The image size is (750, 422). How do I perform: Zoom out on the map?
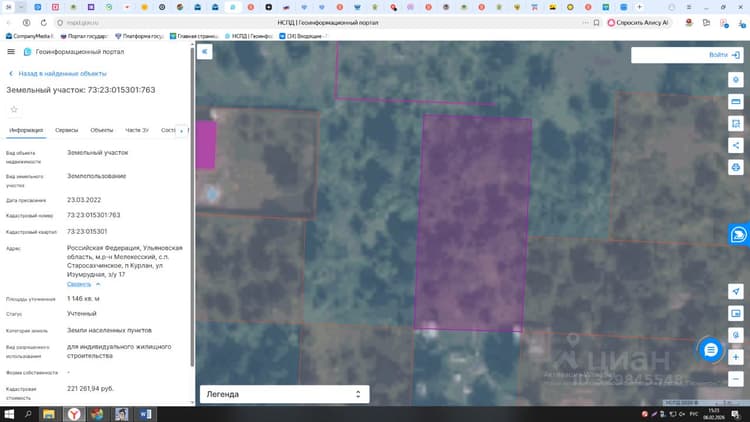pos(736,379)
